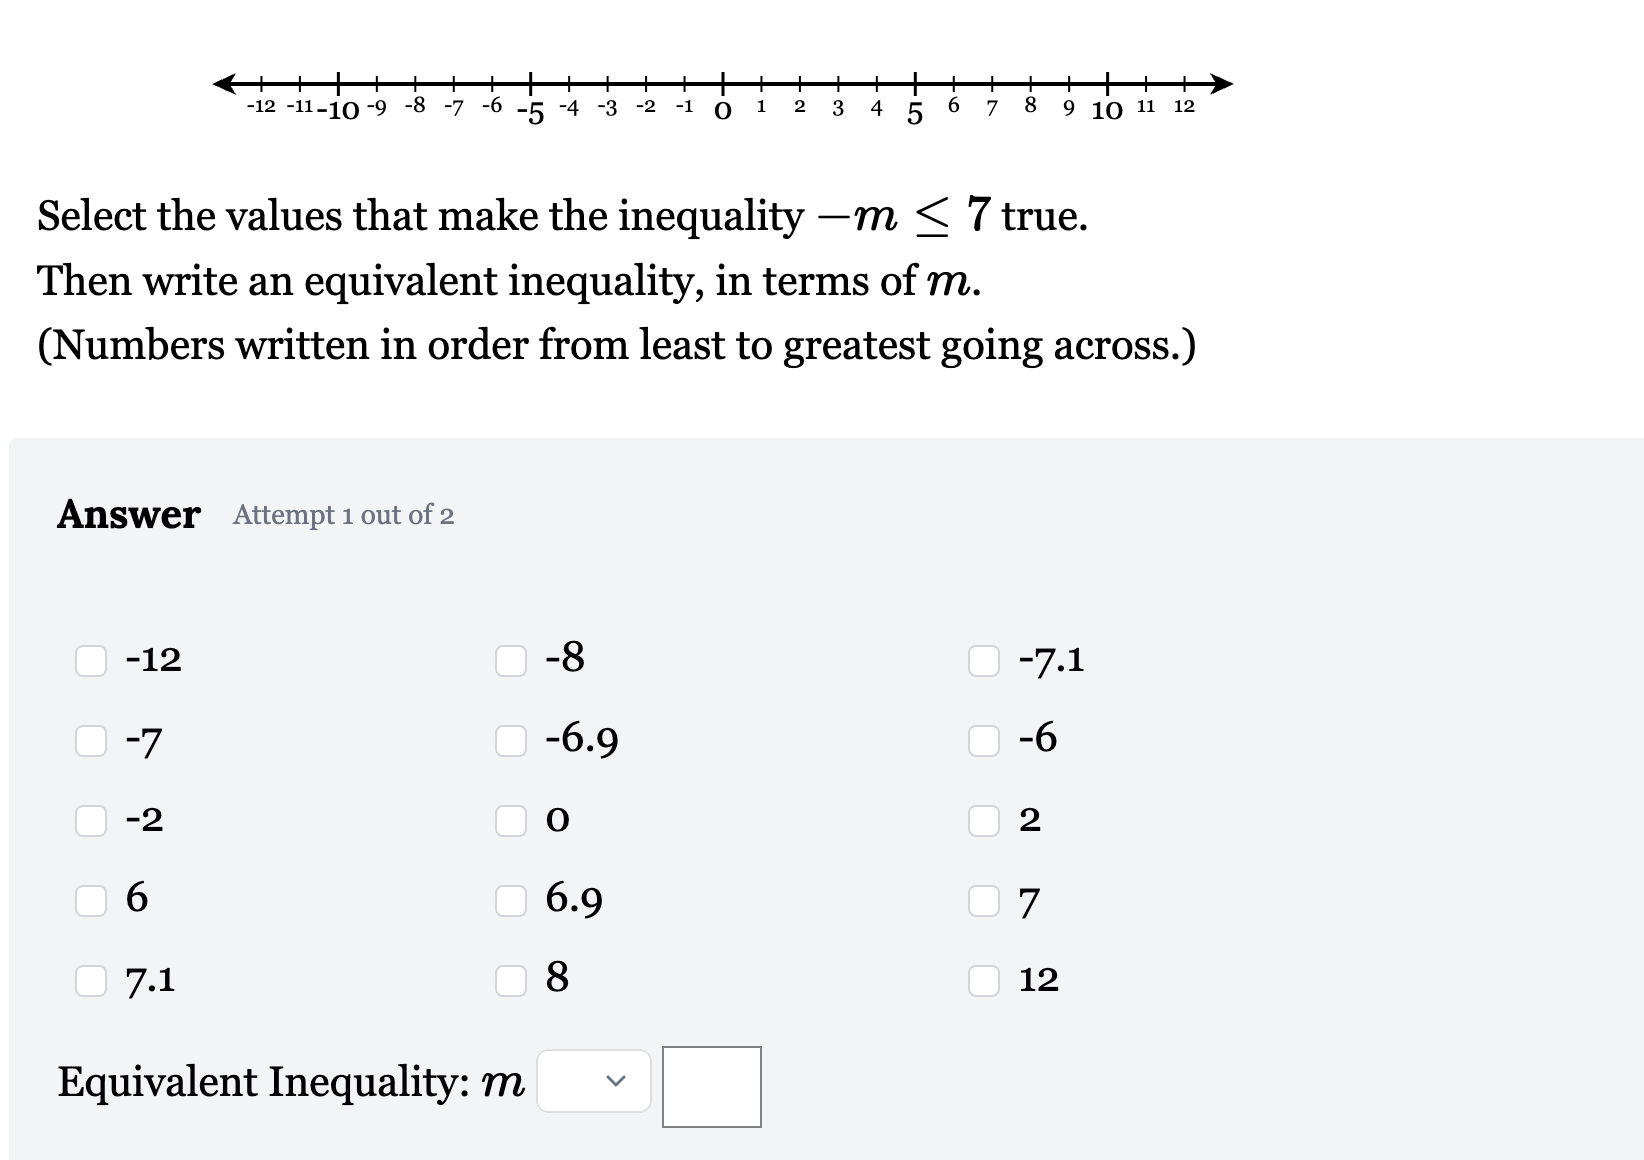Click the Attempt 1 out of 2 label
This screenshot has height=1160, width=1644.
tap(343, 516)
